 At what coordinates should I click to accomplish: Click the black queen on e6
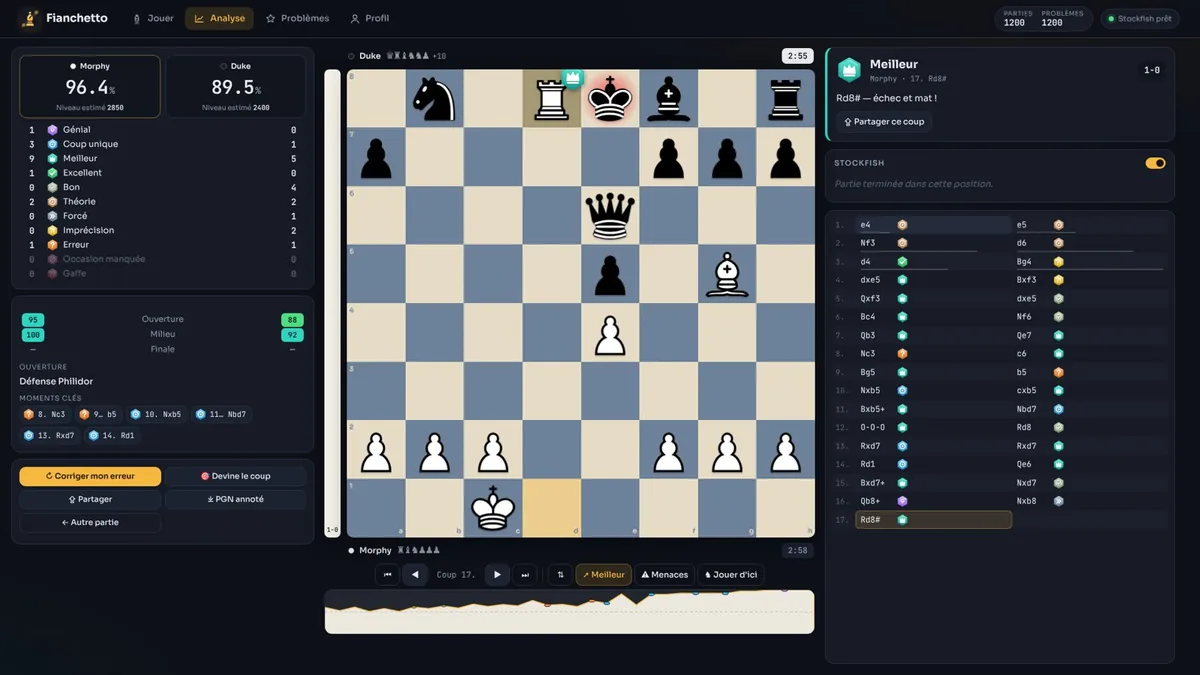tap(610, 215)
